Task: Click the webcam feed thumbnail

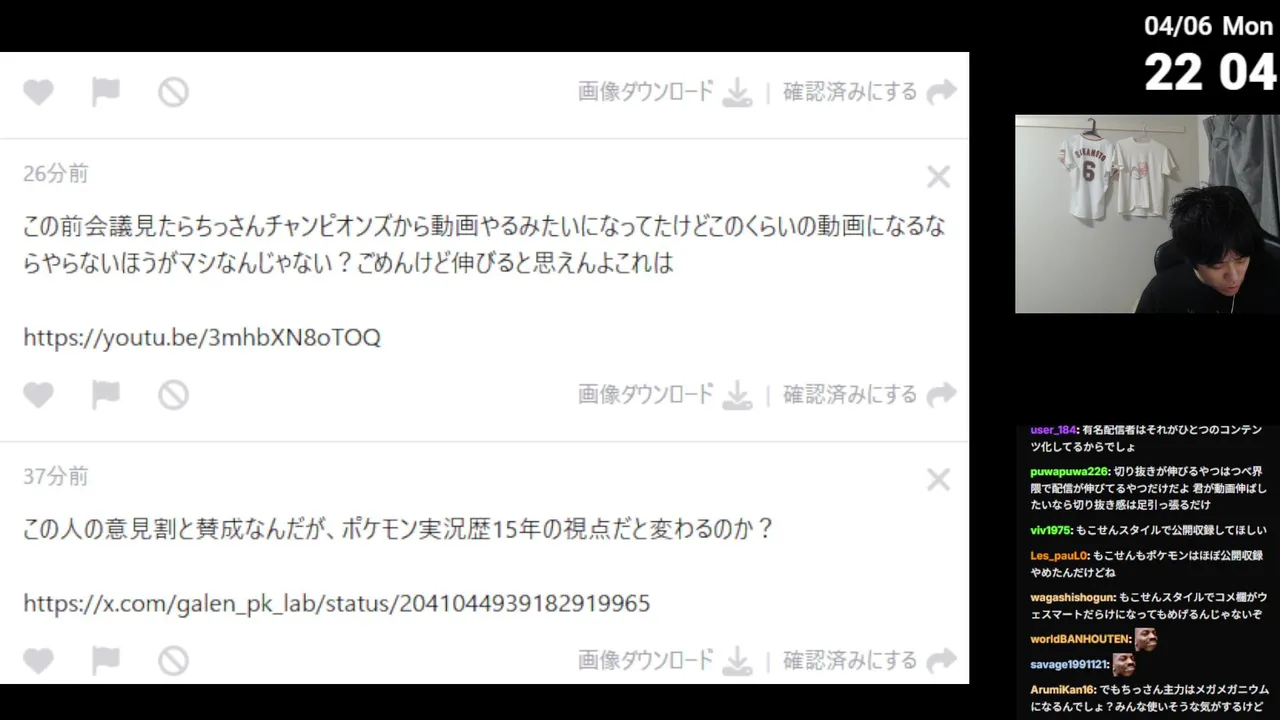Action: click(1147, 214)
